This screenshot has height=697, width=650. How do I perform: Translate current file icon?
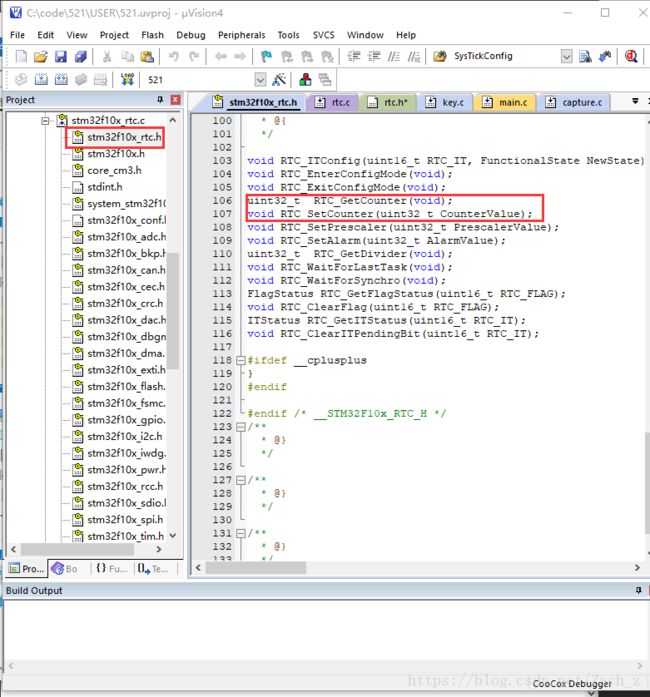coord(21,80)
